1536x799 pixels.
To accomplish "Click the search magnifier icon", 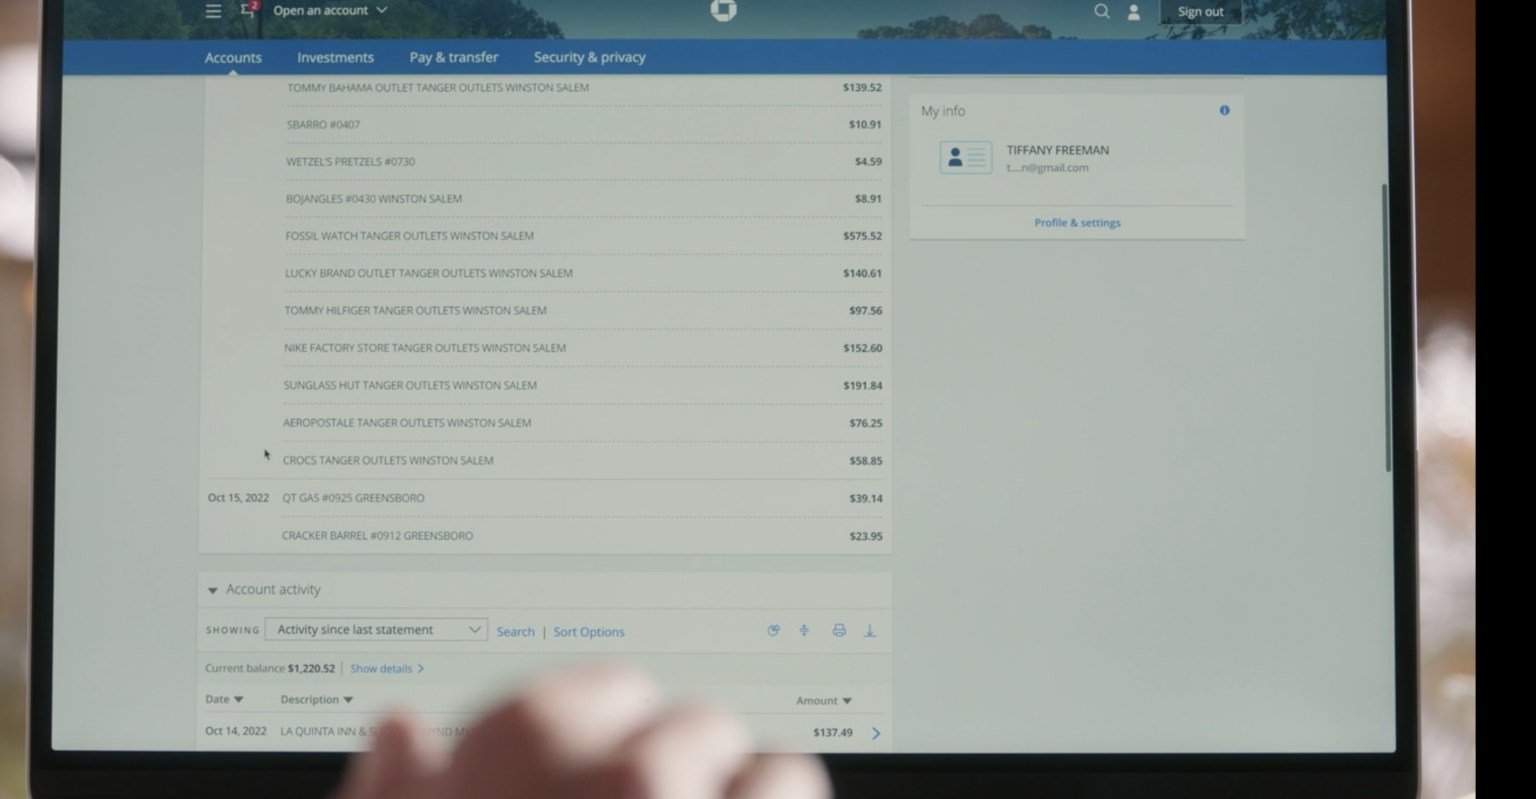I will pos(1101,11).
